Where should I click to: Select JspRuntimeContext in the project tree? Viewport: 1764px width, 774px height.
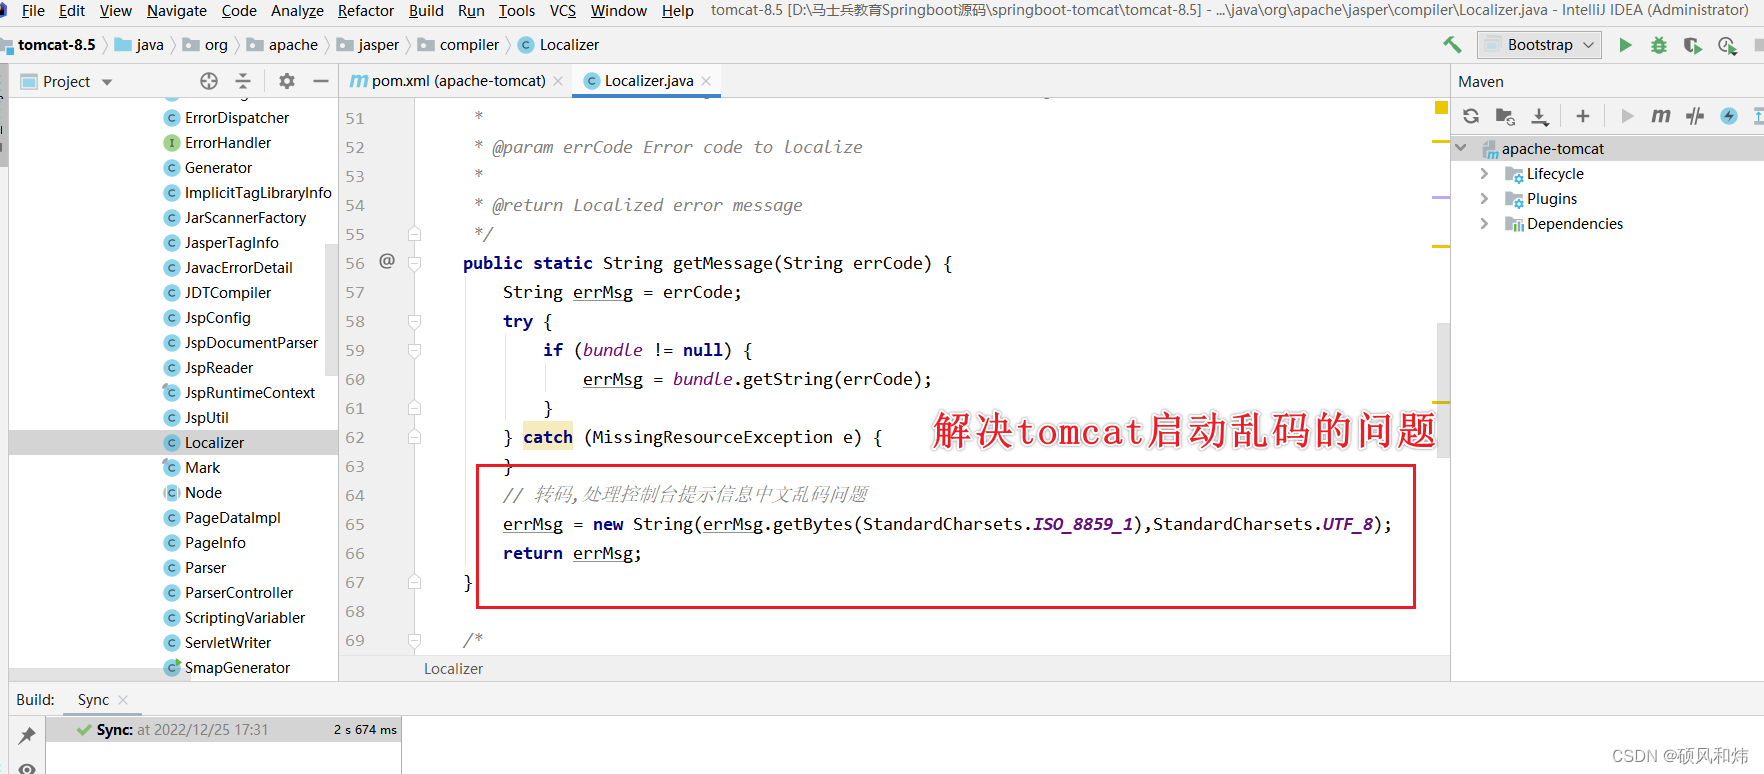[250, 393]
